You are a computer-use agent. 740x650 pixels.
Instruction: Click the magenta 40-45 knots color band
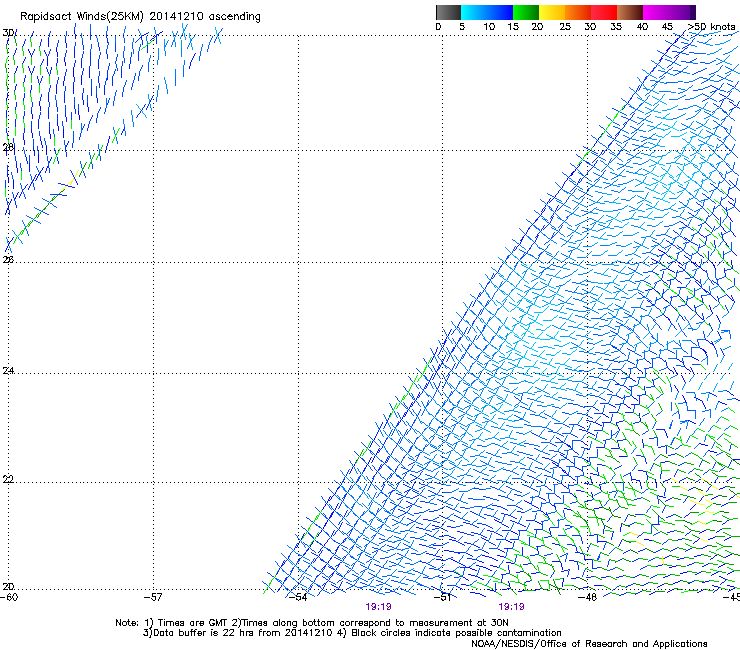(656, 12)
